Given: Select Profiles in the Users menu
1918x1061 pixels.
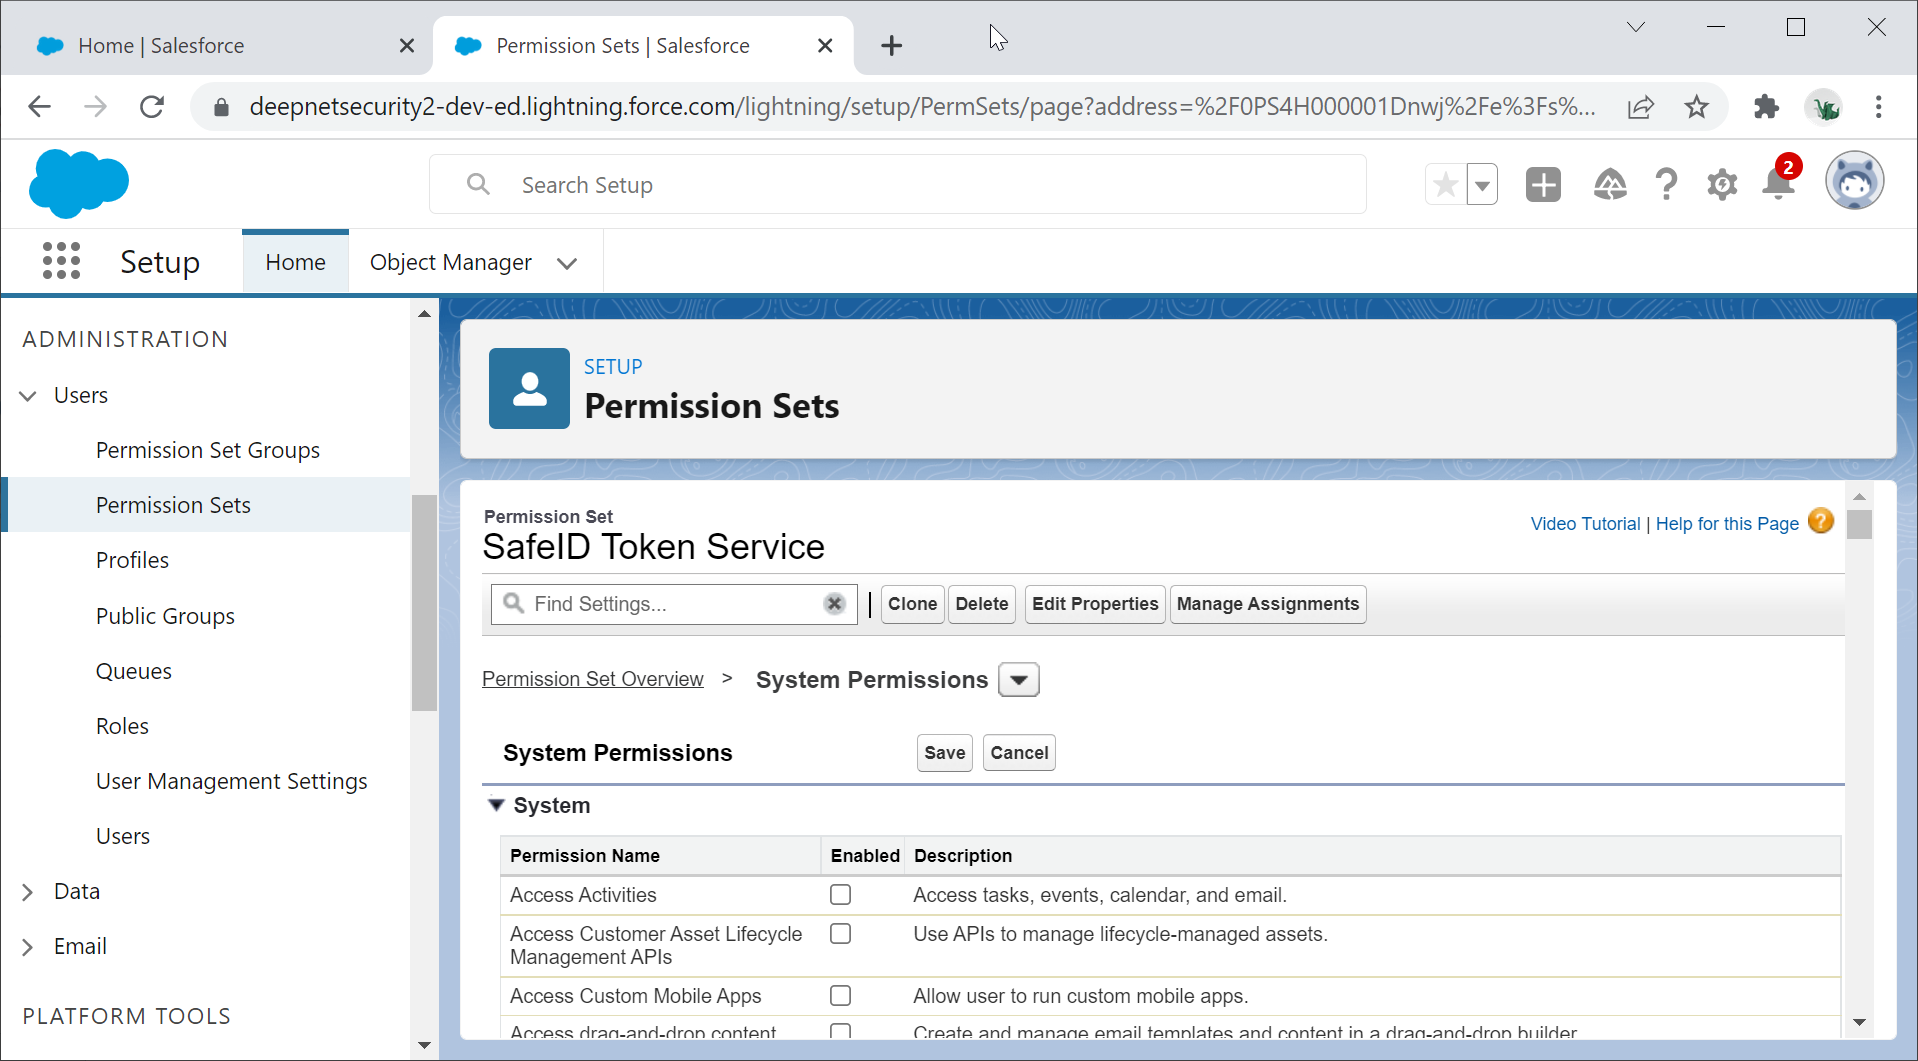Looking at the screenshot, I should click(132, 560).
